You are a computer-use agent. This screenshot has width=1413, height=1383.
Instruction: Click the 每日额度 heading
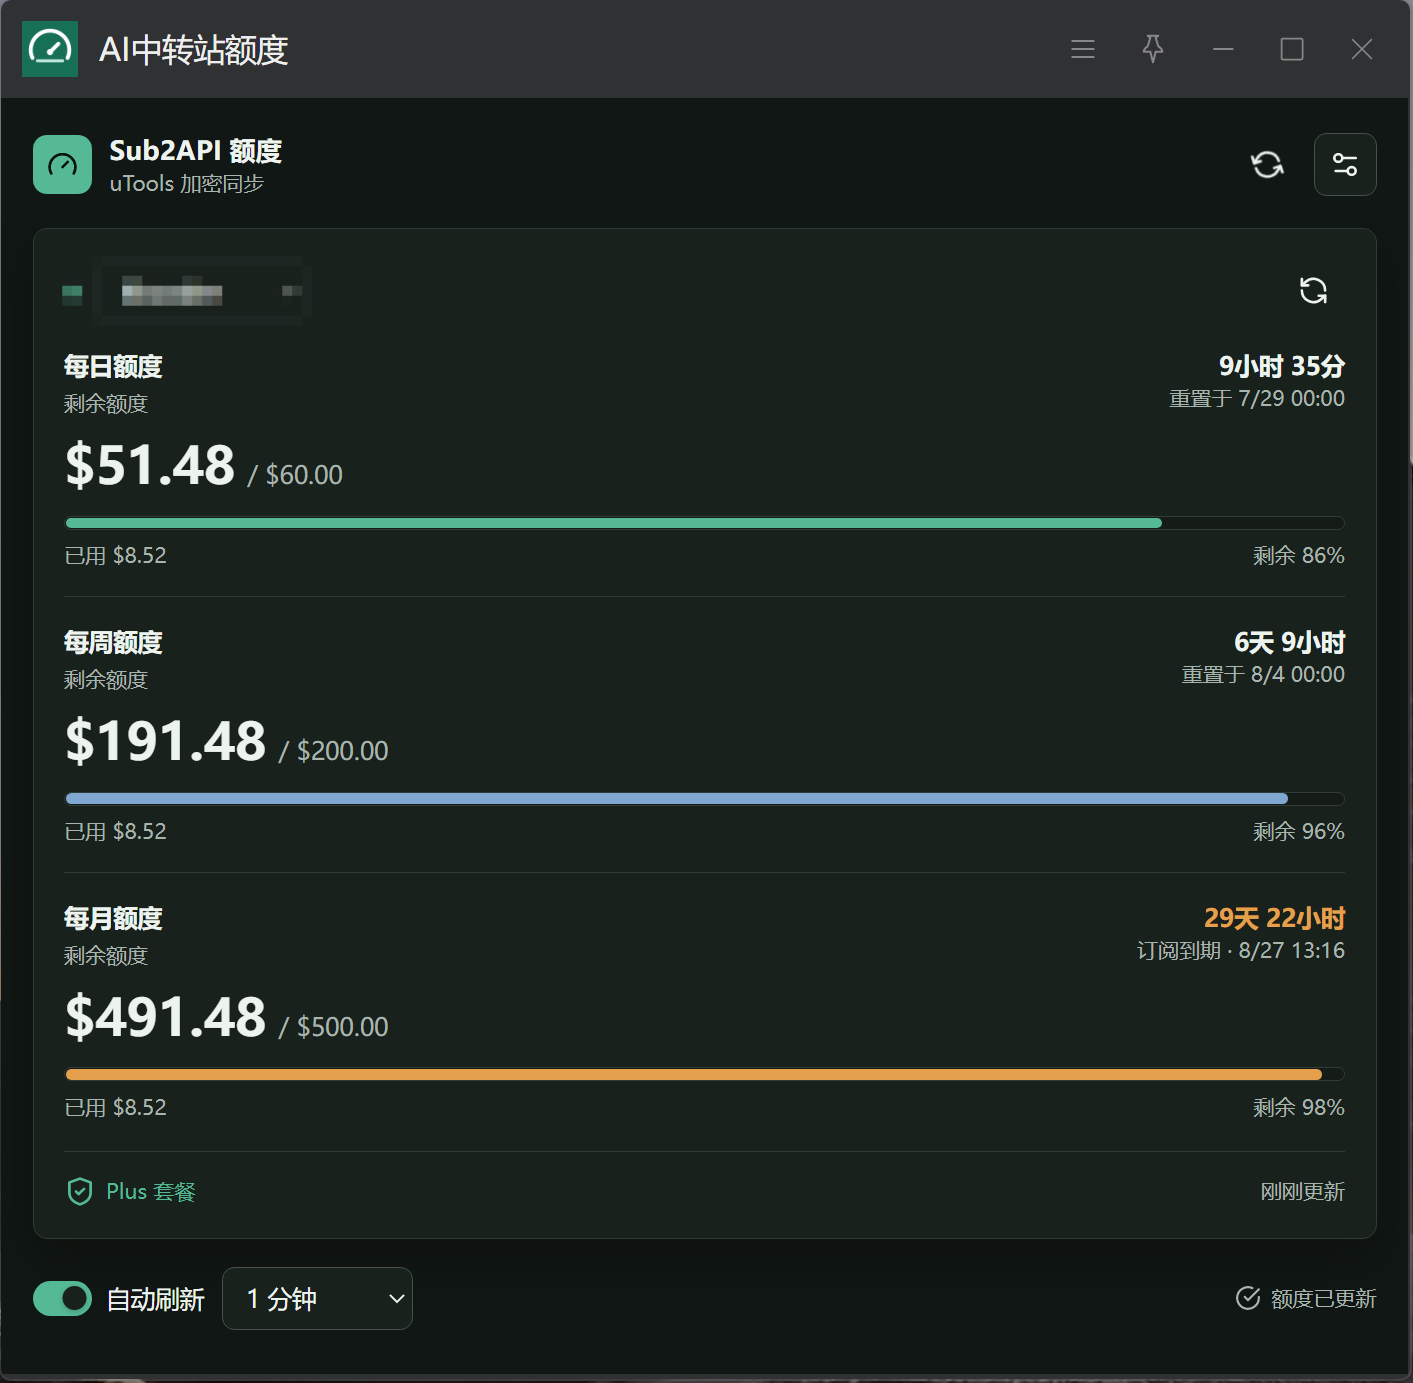(113, 367)
